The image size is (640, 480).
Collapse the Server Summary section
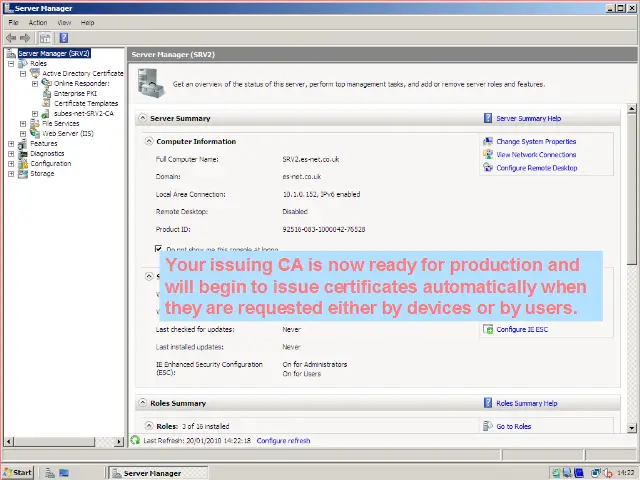tap(142, 118)
